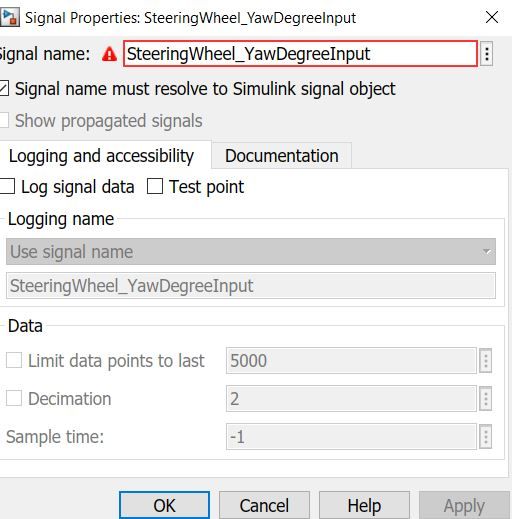
Task: Enable the Log signal data checkbox
Action: (7, 186)
